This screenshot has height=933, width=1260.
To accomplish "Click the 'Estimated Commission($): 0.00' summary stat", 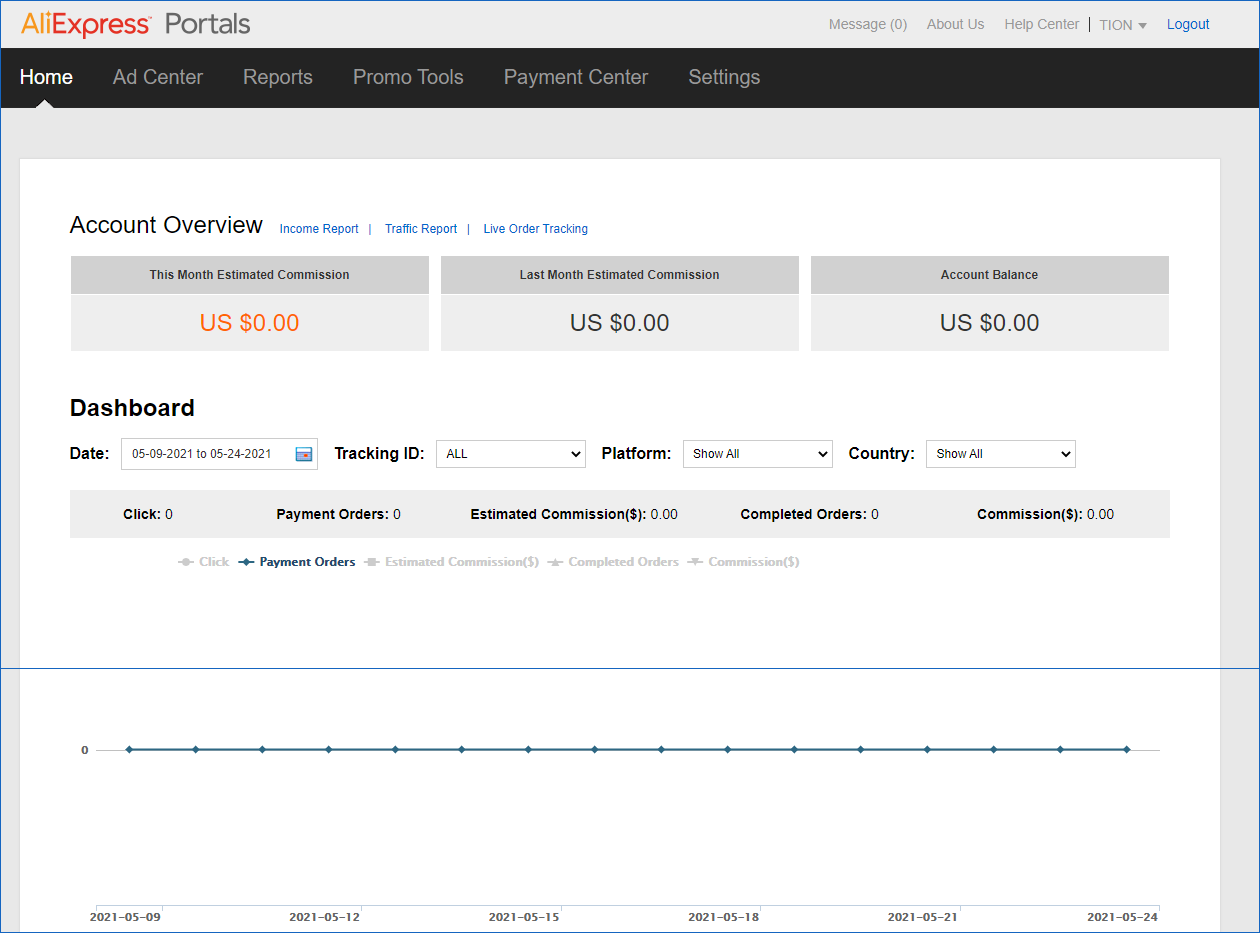I will pyautogui.click(x=574, y=514).
